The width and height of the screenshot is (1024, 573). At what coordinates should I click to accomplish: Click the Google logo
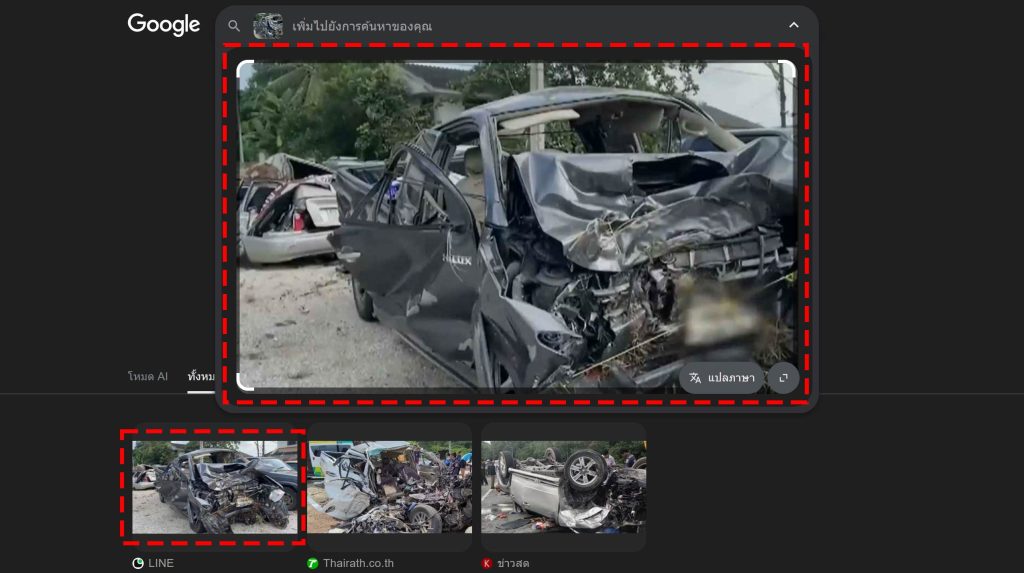(x=164, y=25)
